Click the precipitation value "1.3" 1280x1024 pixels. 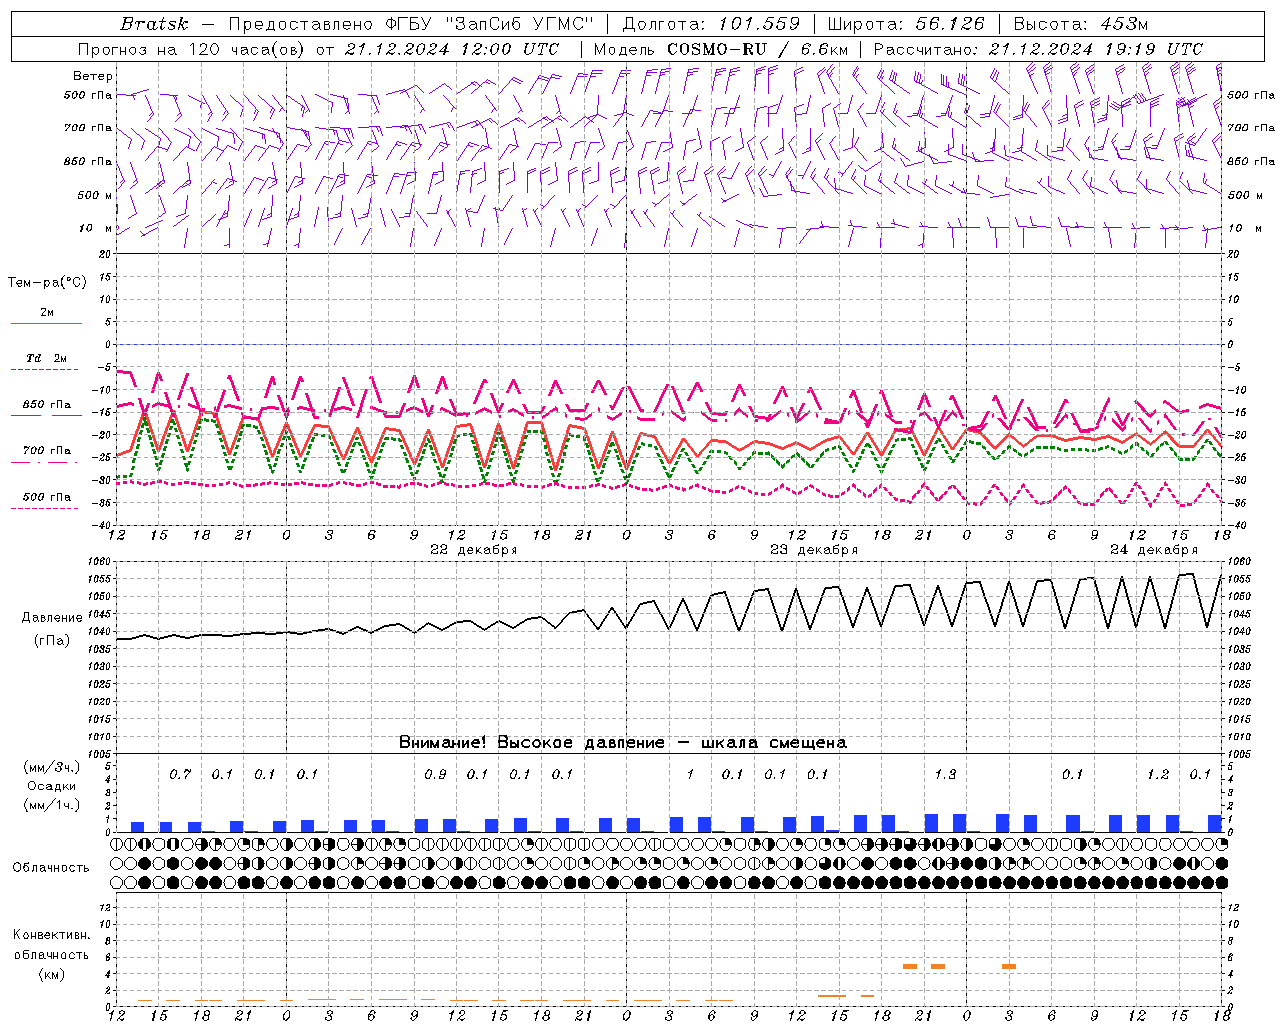click(945, 774)
